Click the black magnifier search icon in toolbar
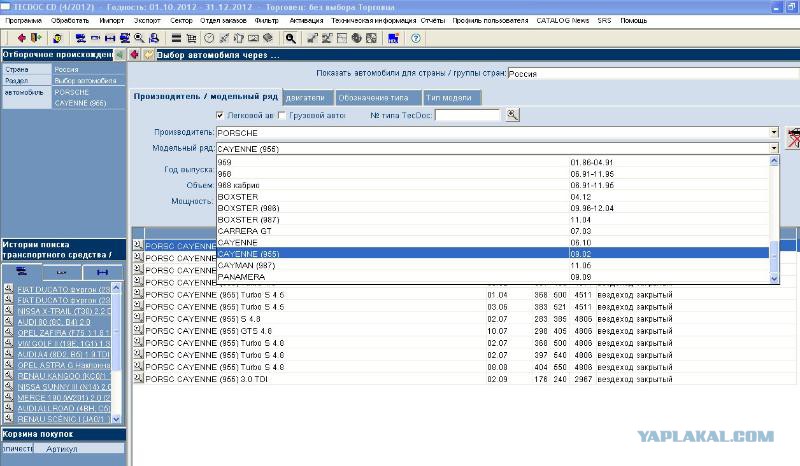800x466 pixels. [x=290, y=38]
